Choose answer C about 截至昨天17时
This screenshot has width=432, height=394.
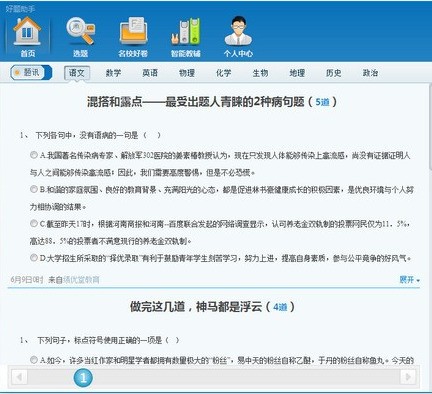point(34,223)
